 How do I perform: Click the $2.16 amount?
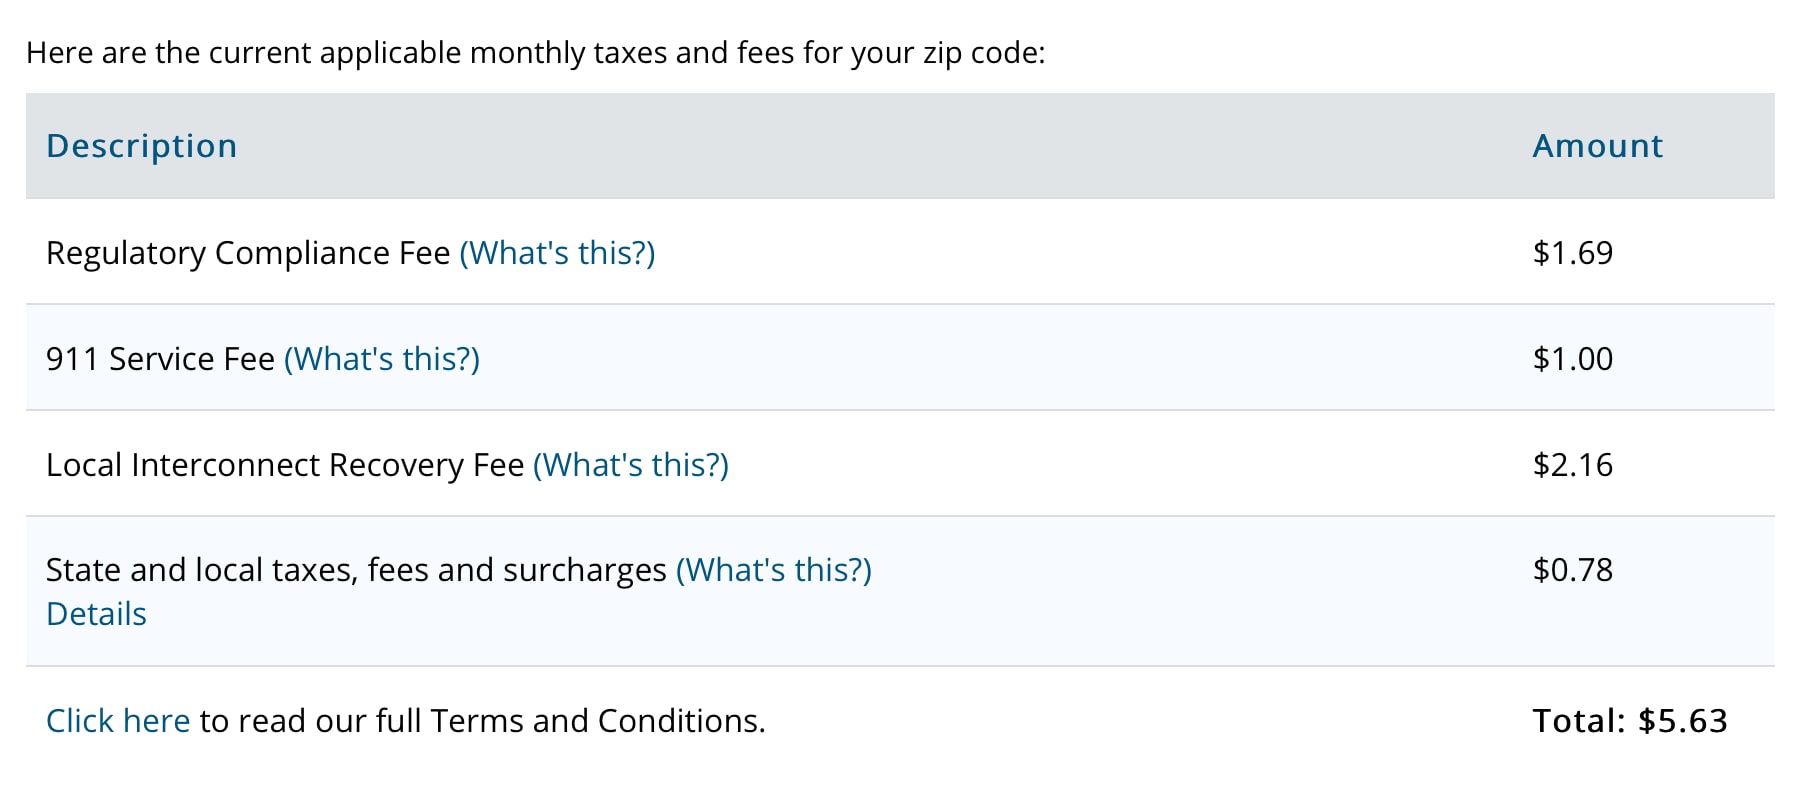coord(1573,465)
